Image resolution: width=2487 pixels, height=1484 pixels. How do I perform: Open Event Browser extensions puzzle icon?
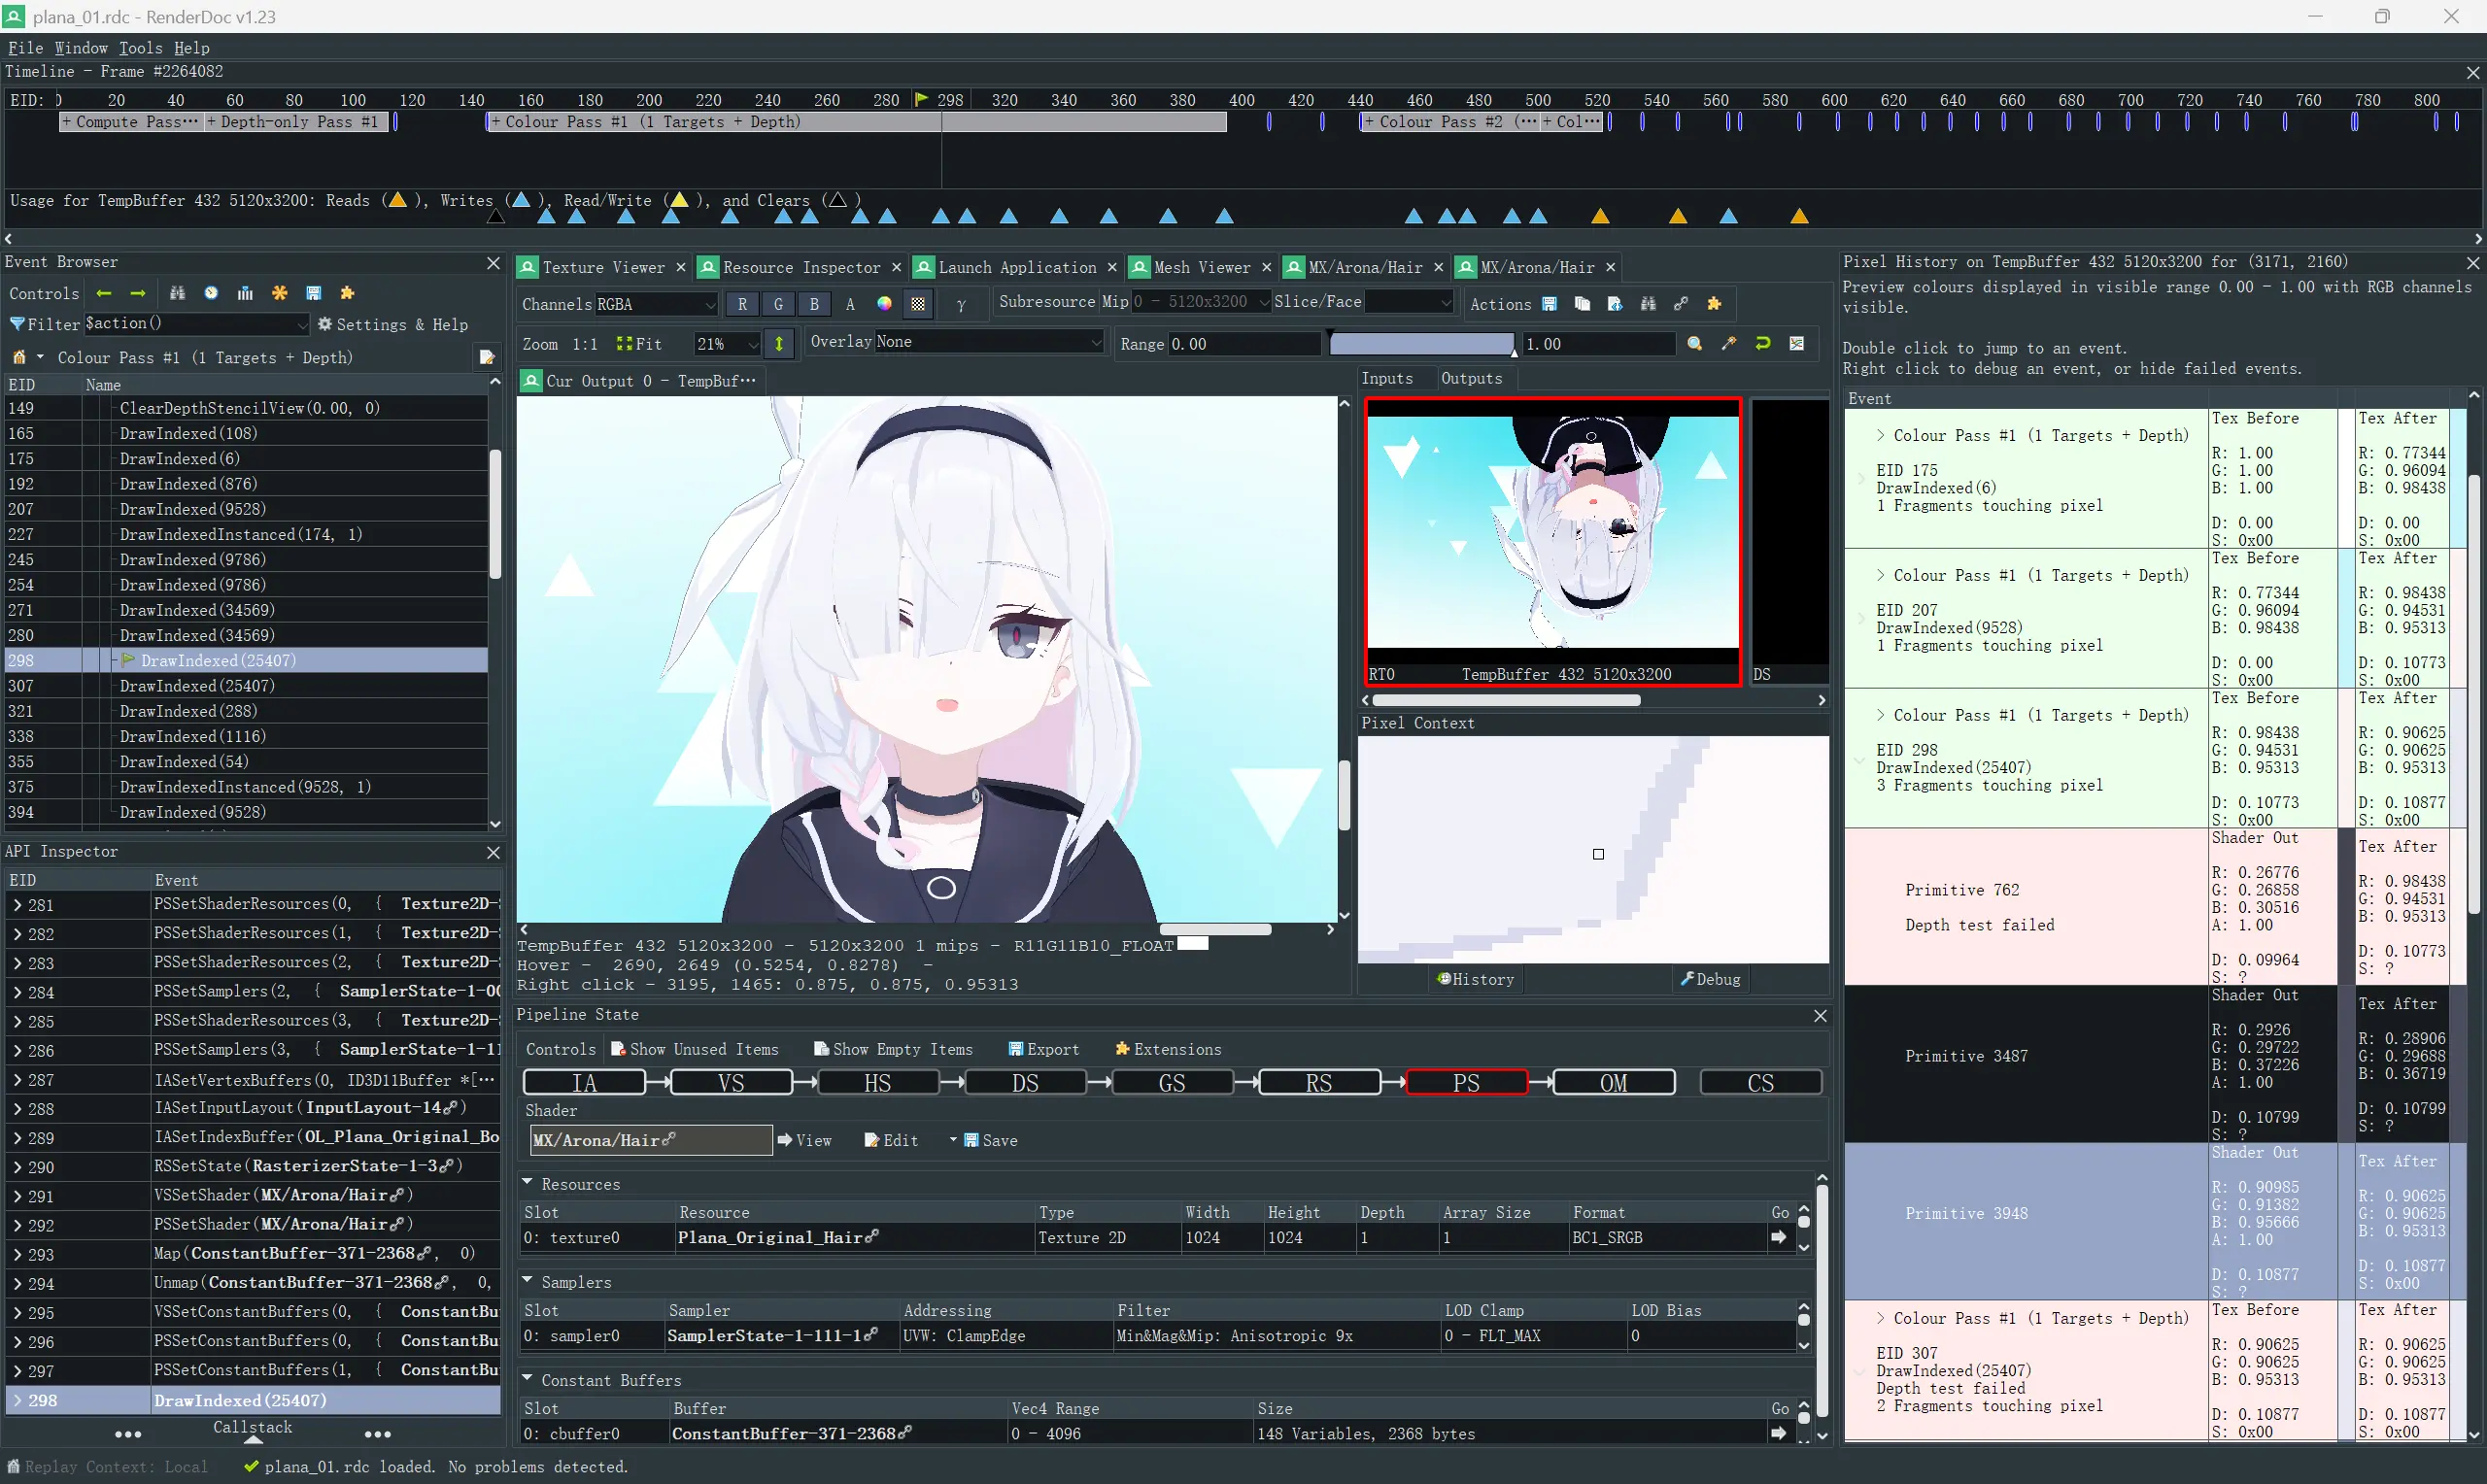[x=347, y=293]
